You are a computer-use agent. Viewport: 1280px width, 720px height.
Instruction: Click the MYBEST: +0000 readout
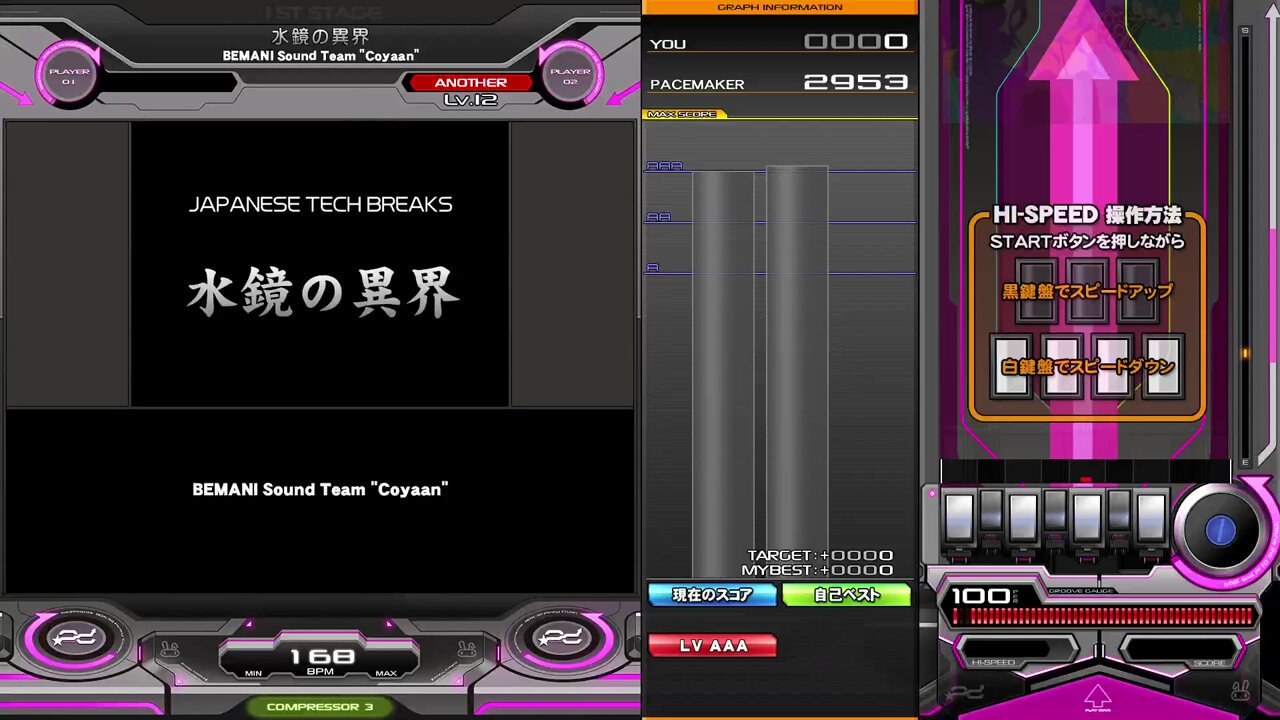pos(817,570)
